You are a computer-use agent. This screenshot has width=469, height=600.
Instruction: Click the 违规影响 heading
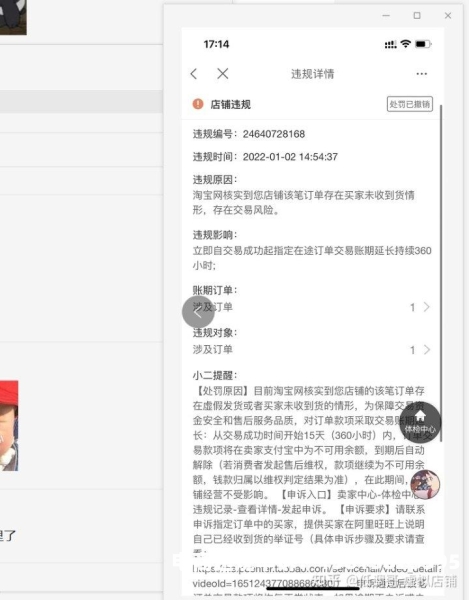(x=215, y=235)
